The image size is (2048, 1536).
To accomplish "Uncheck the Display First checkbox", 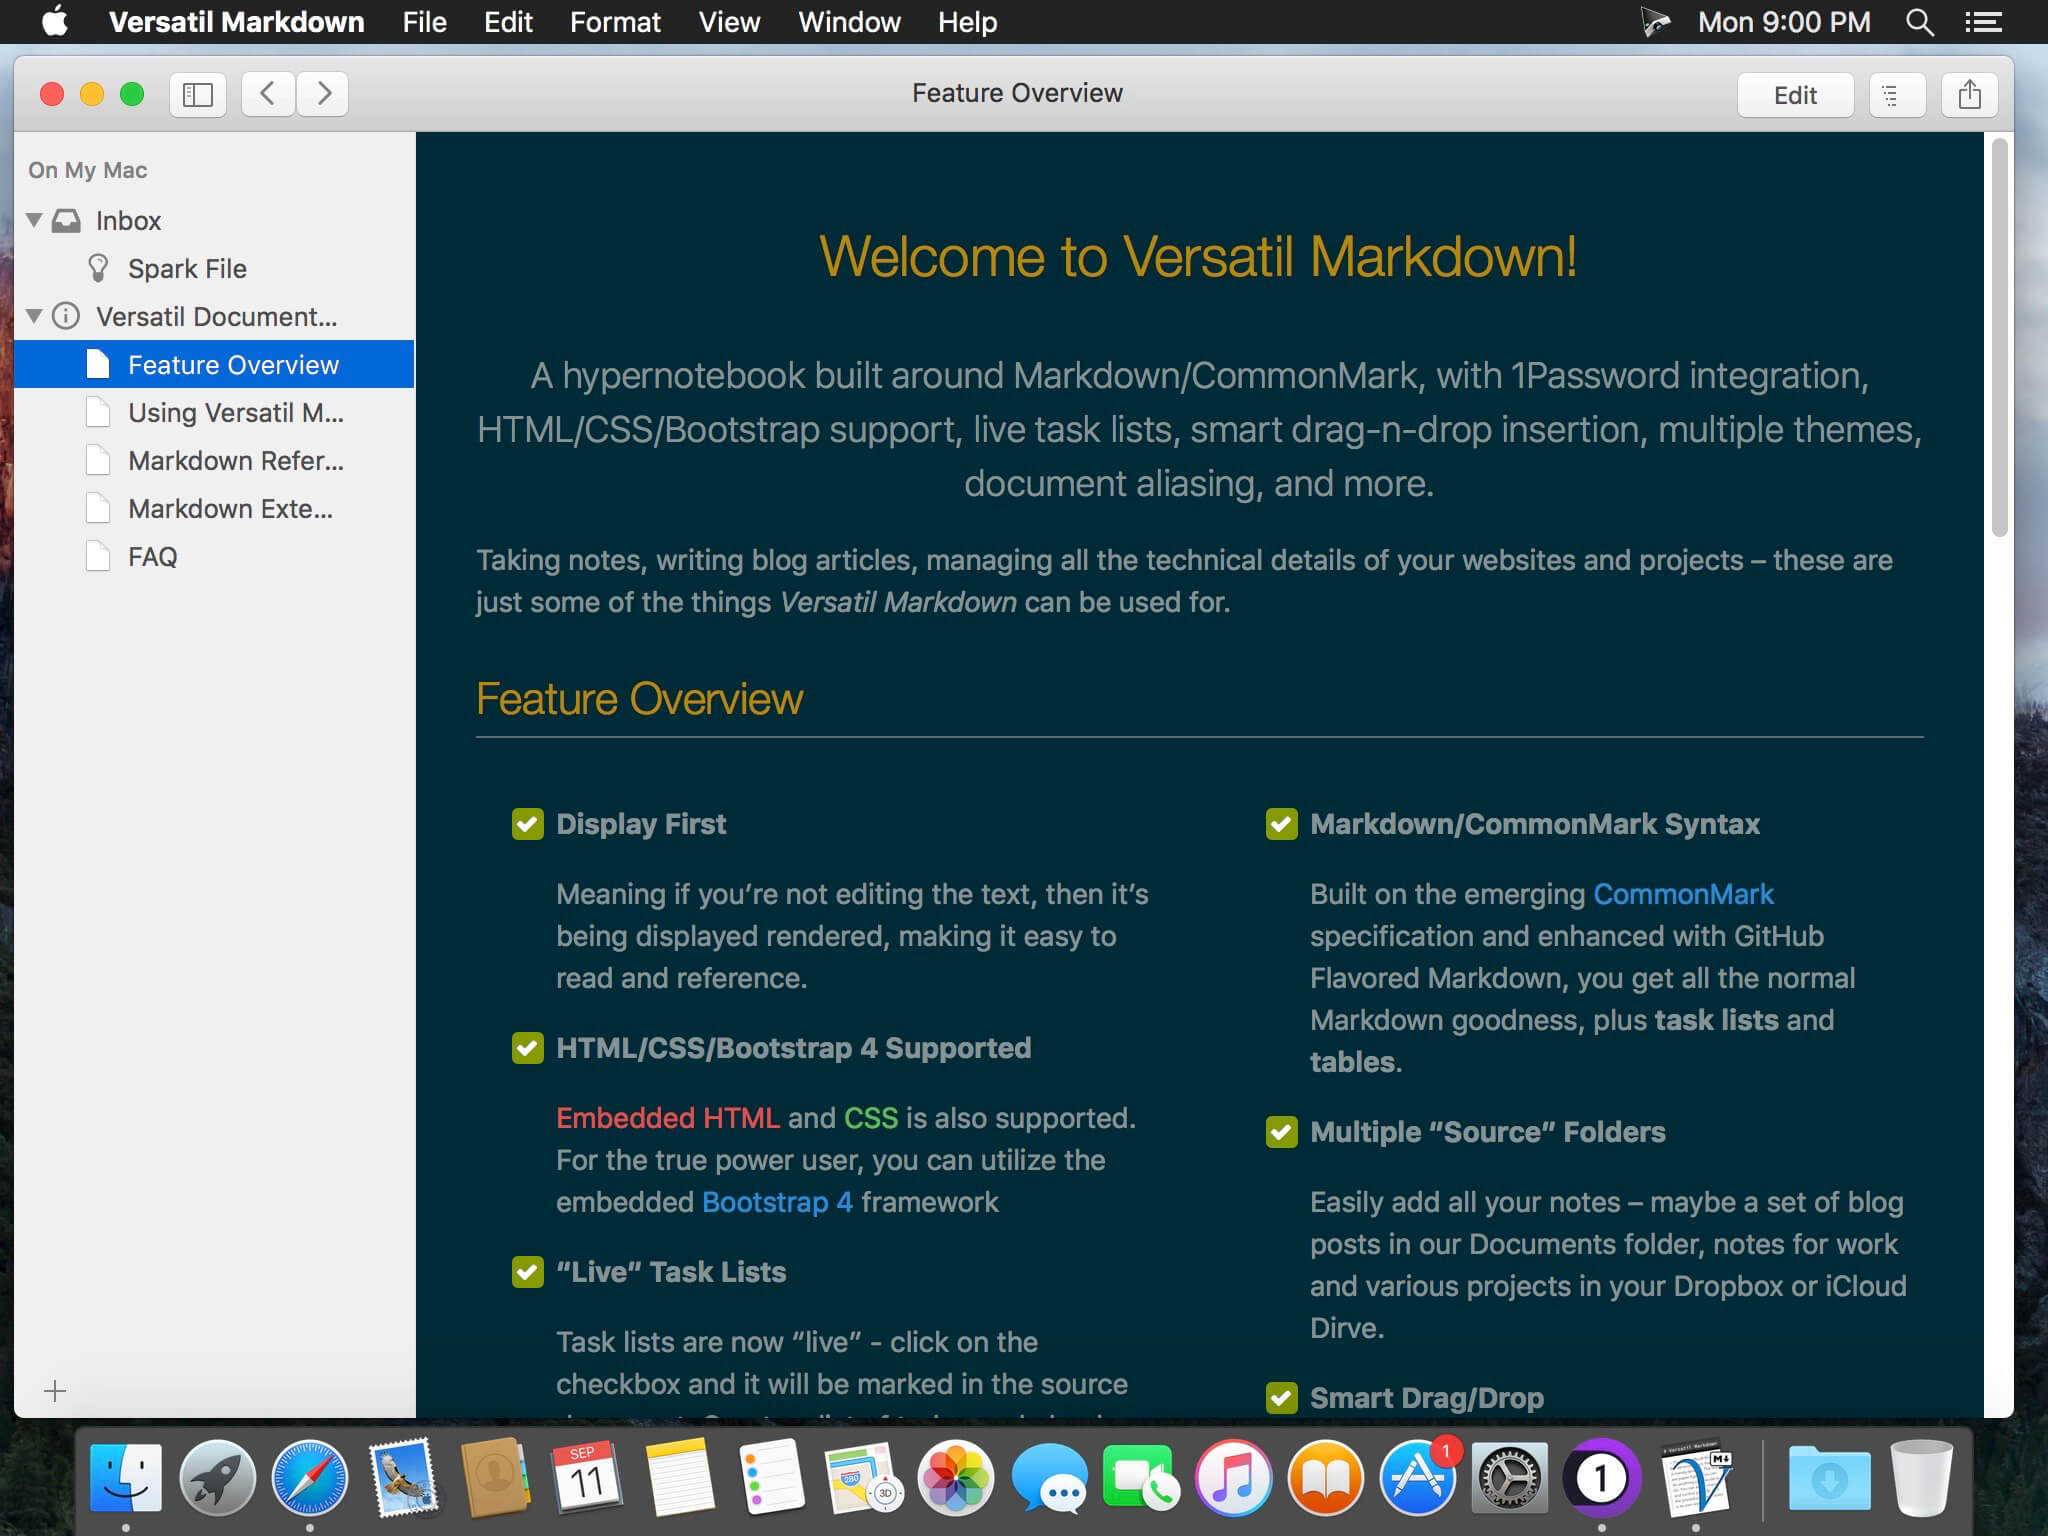I will [x=527, y=824].
